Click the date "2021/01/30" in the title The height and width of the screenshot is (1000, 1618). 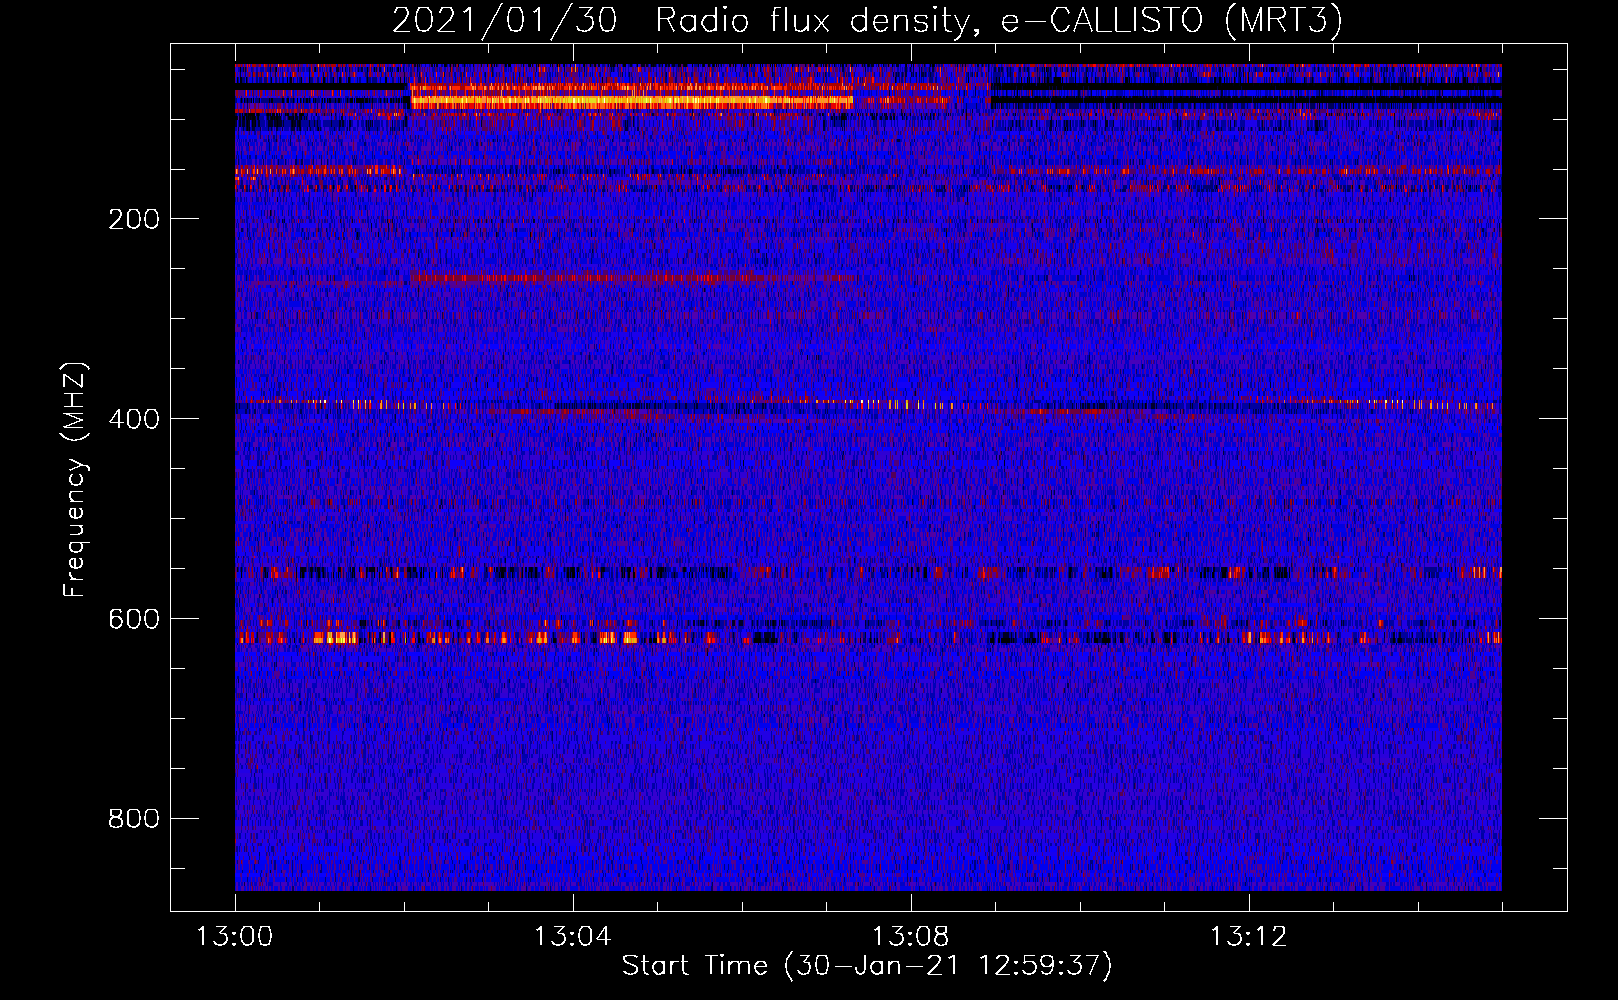pos(505,21)
